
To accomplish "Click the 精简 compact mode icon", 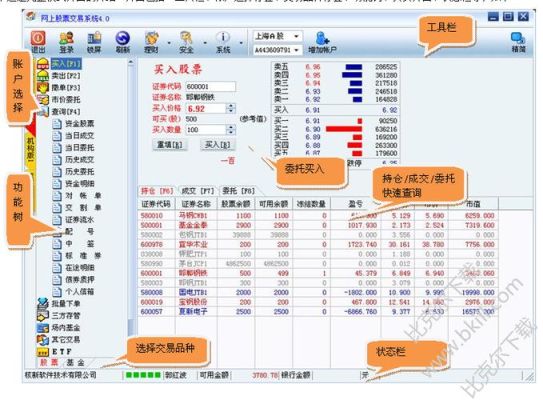I will pos(518,38).
